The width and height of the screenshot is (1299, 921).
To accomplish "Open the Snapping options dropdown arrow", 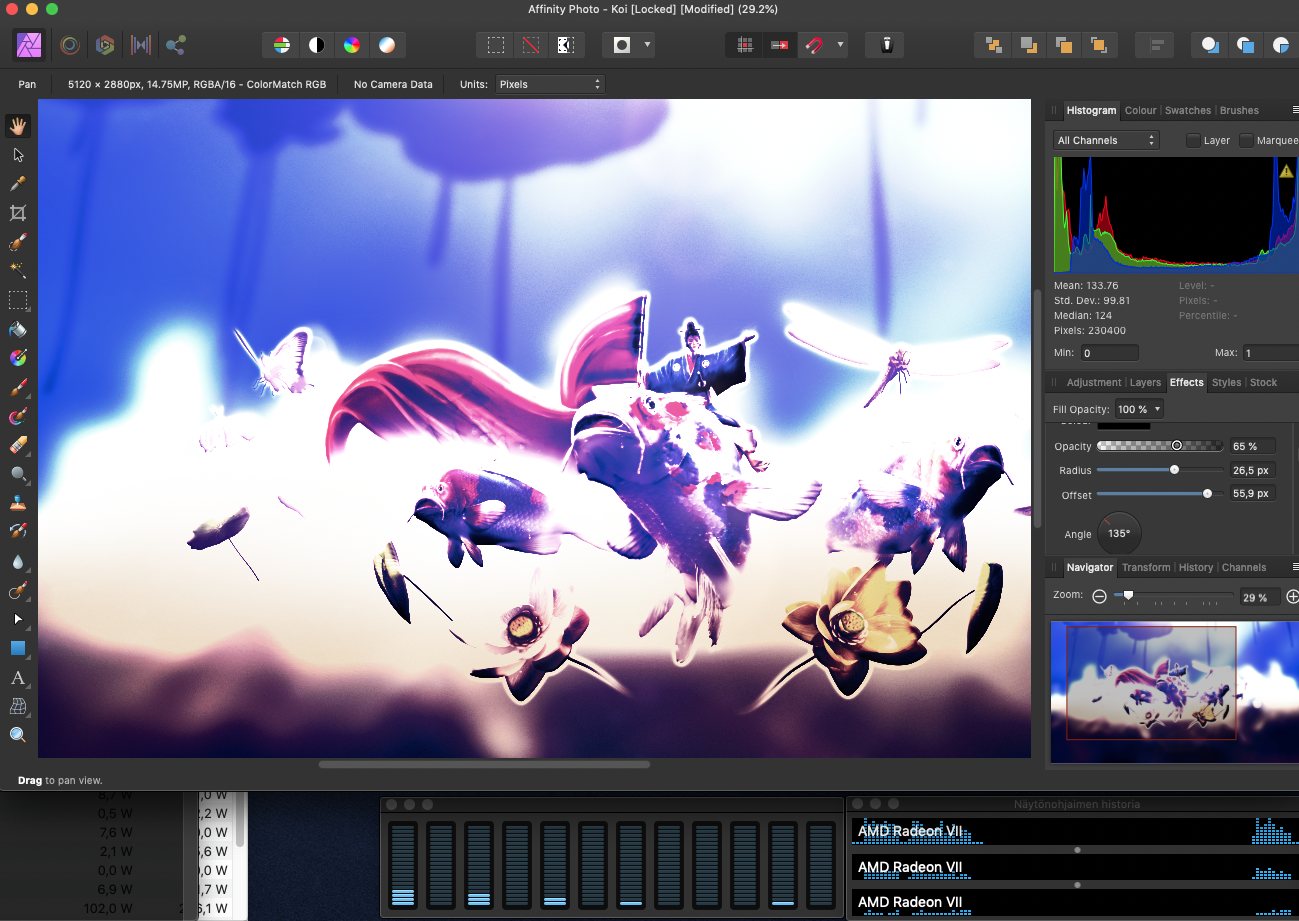I will click(840, 45).
